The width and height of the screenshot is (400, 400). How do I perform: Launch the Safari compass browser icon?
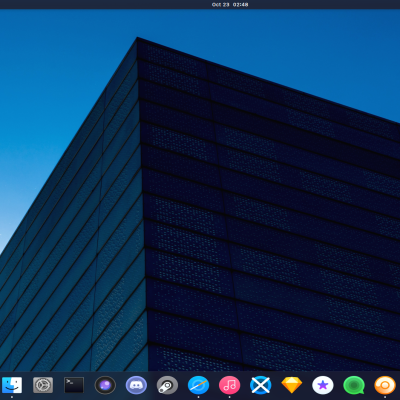click(198, 385)
